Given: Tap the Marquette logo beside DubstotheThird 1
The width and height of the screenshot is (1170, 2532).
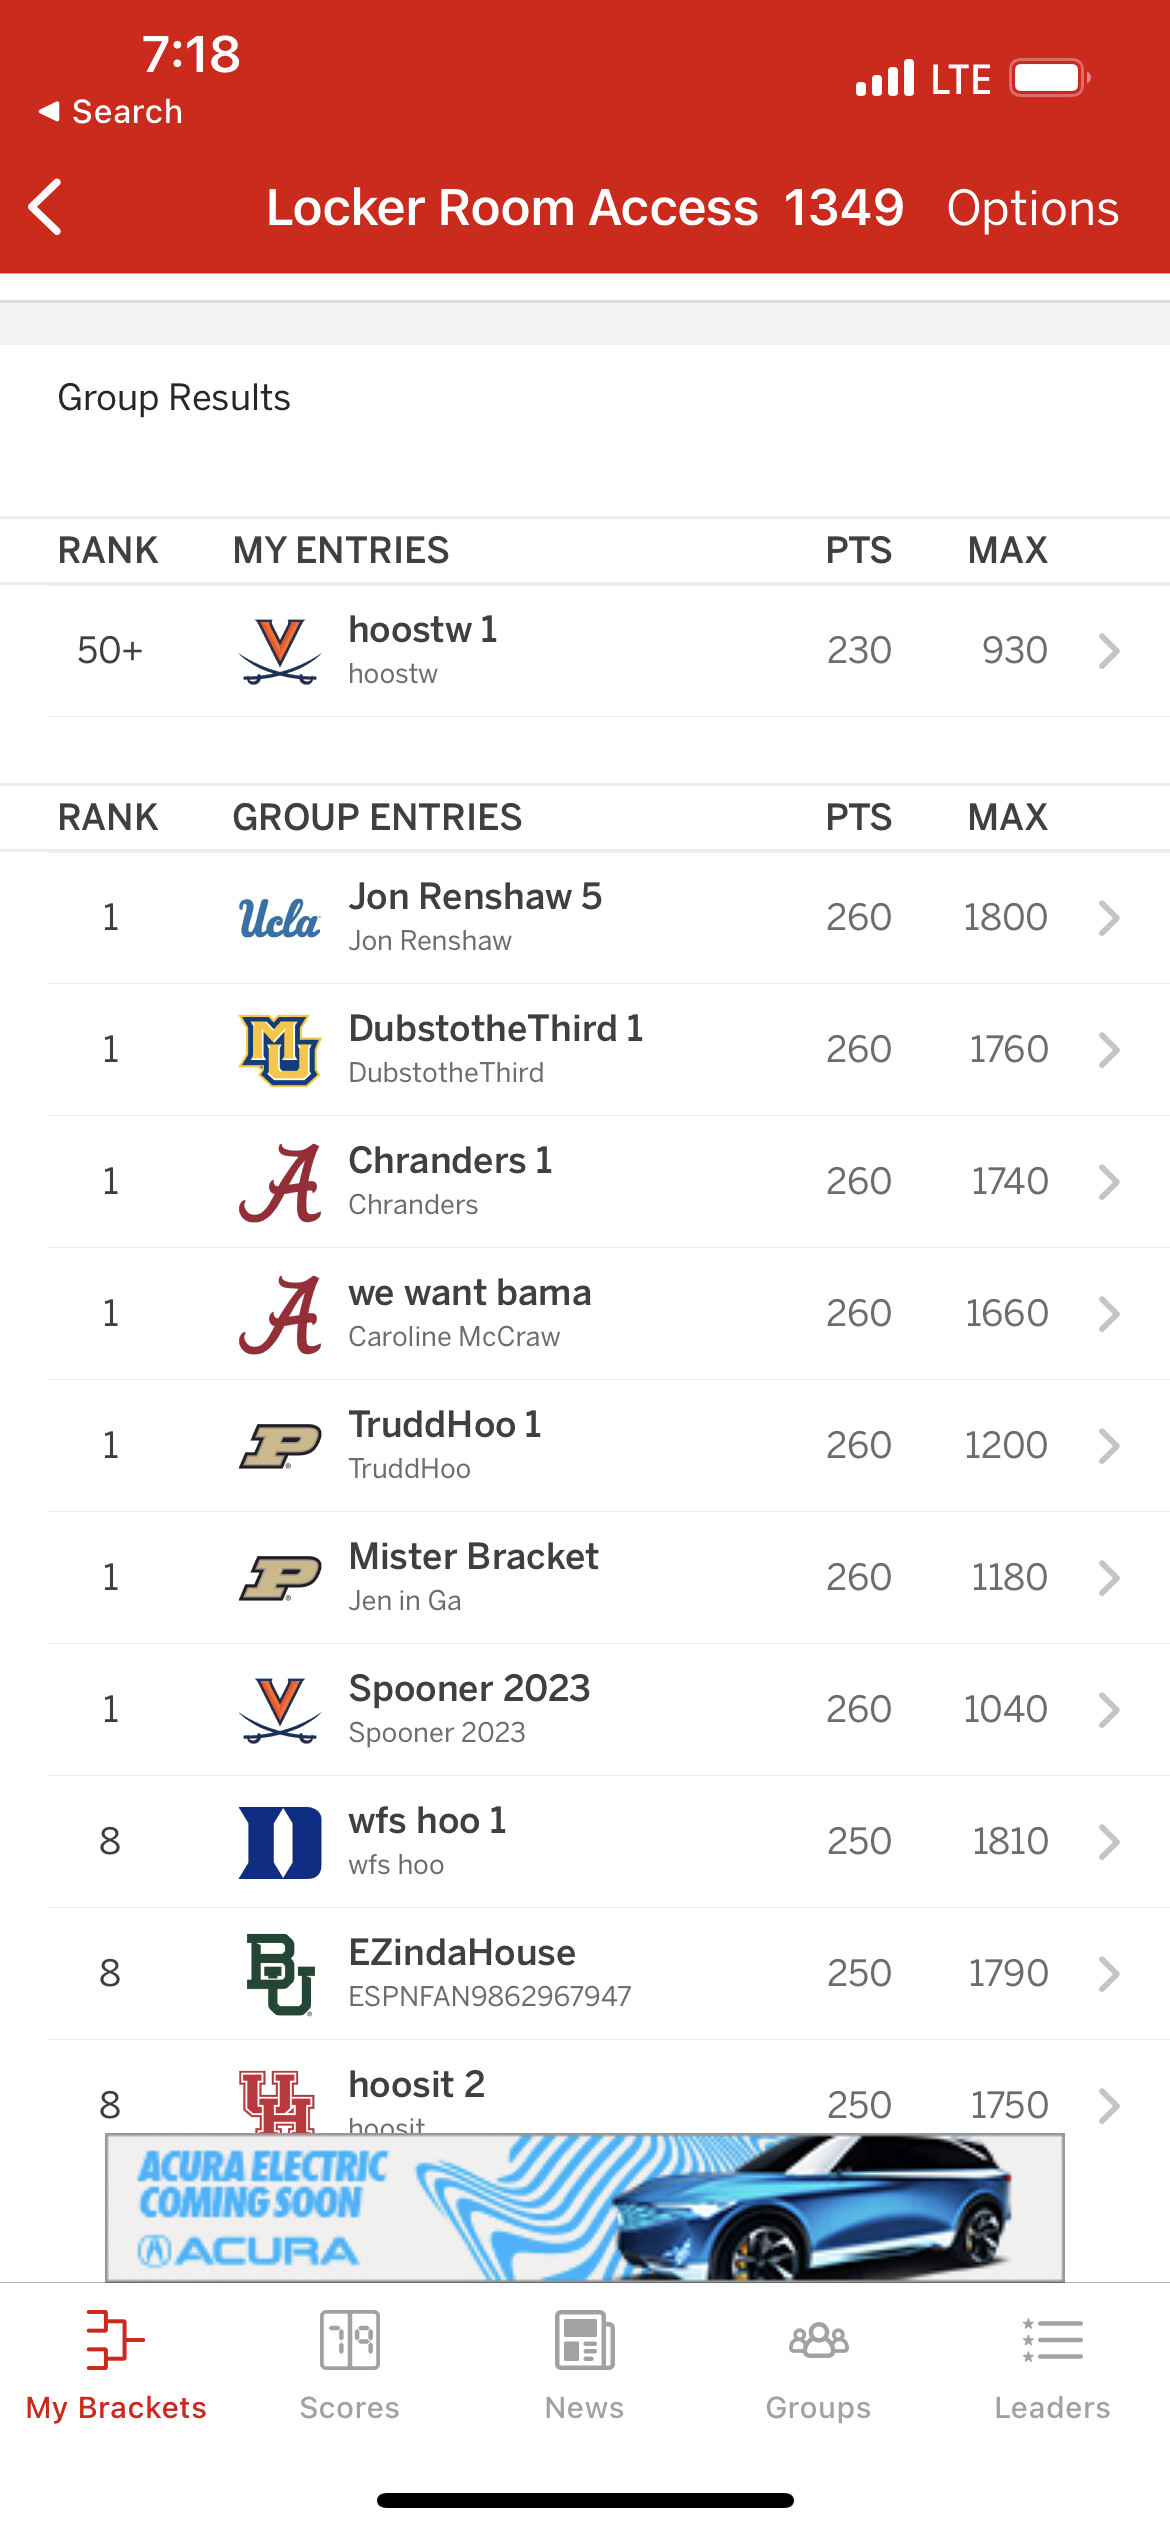Looking at the screenshot, I should point(280,1050).
